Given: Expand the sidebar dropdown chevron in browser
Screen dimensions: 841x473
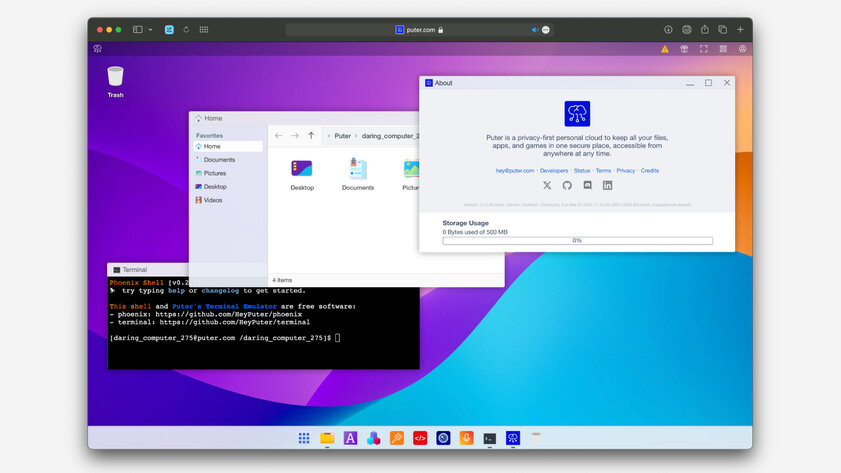Looking at the screenshot, I should pos(151,30).
